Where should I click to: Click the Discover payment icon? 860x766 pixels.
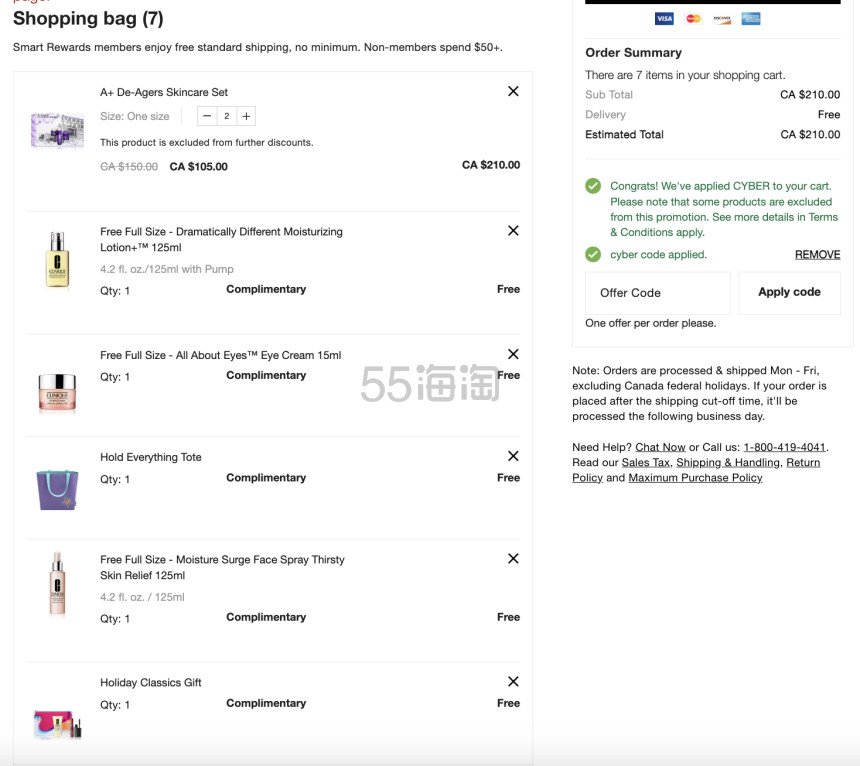coord(722,19)
